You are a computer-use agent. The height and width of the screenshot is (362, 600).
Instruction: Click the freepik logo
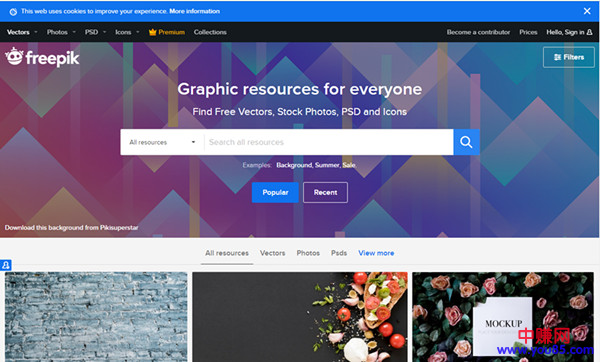click(x=42, y=57)
